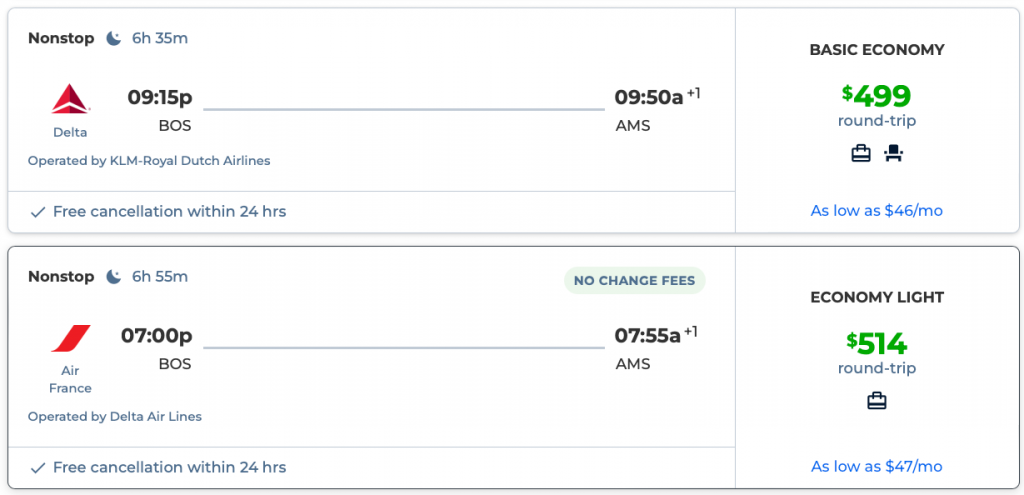Click the NO CHANGE FEES badge
Image resolution: width=1024 pixels, height=495 pixels.
634,281
